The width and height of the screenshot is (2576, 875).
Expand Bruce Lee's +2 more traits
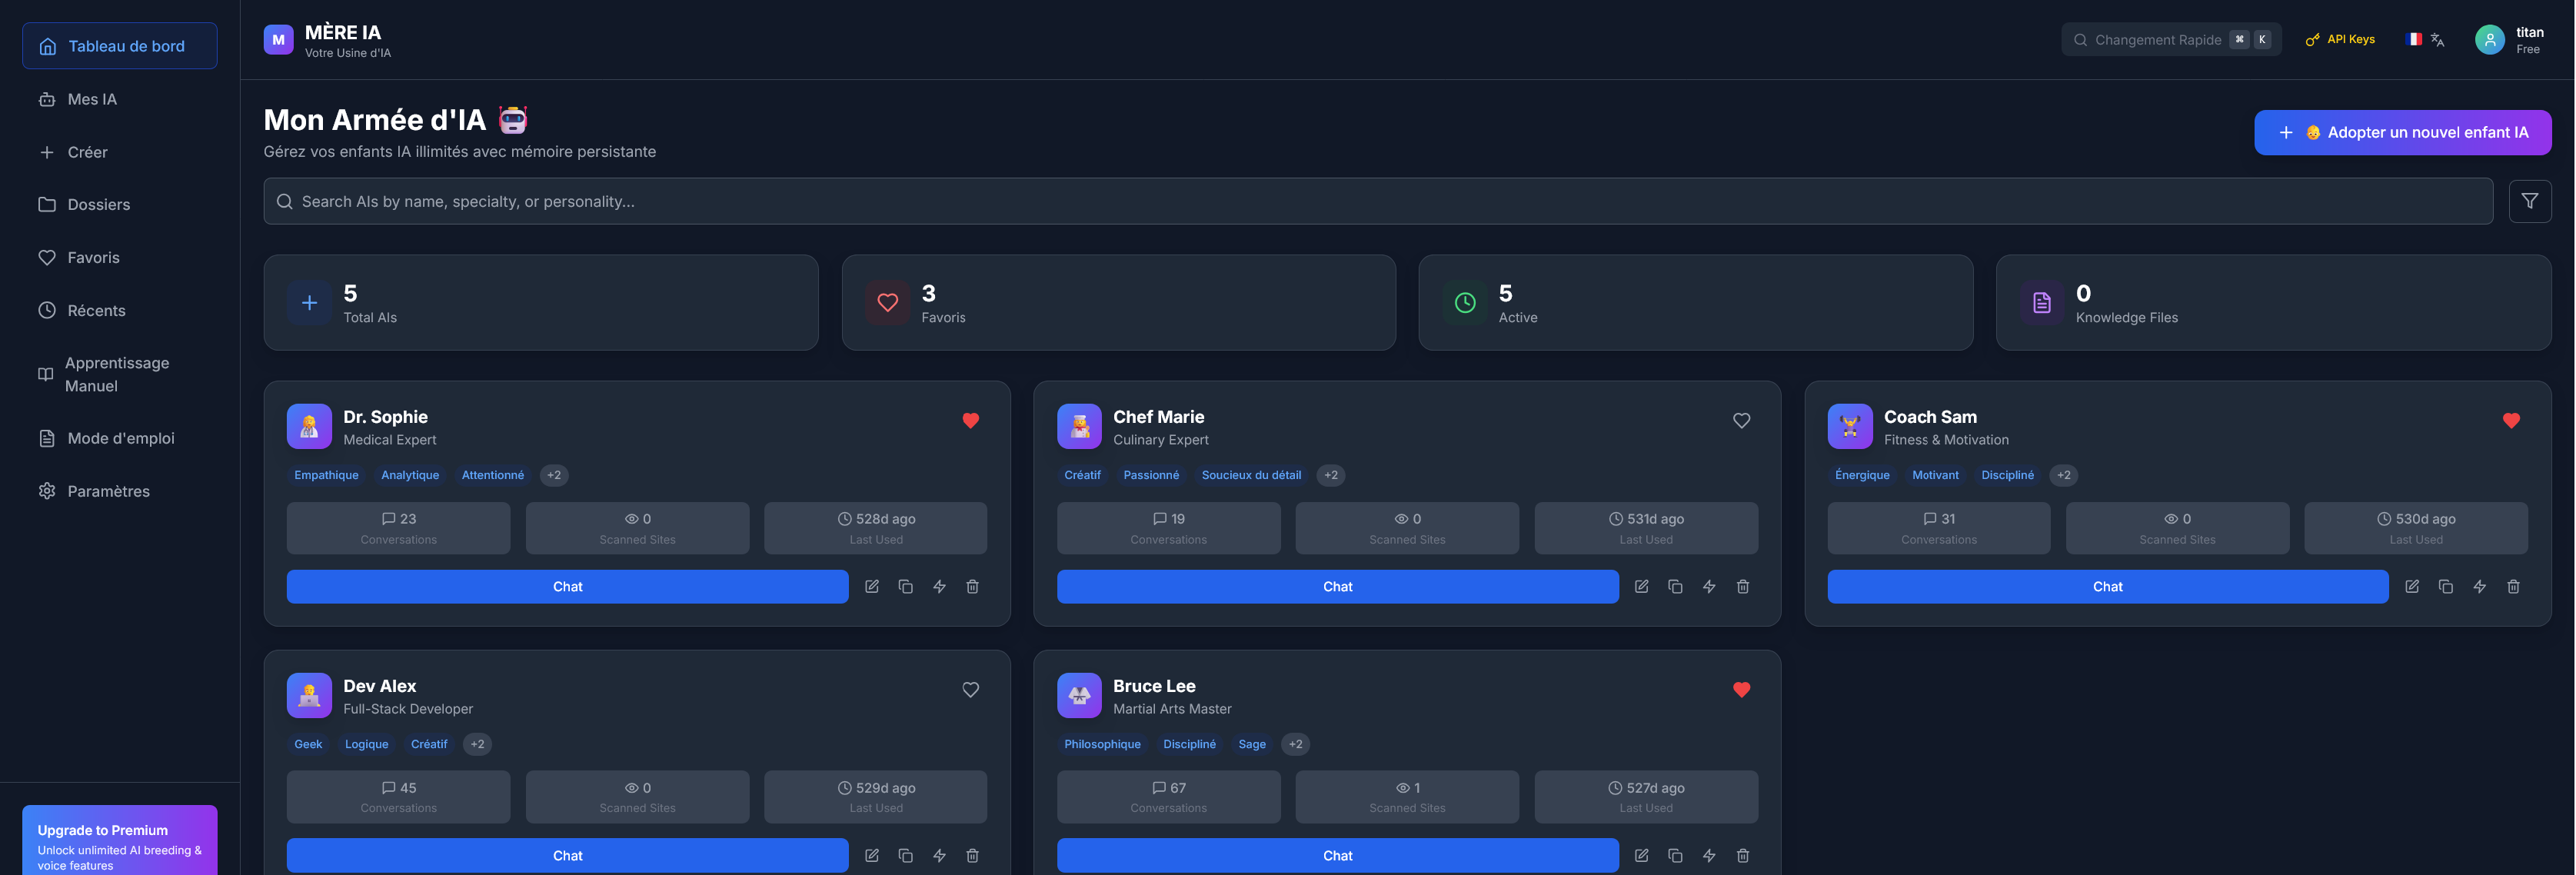1296,744
